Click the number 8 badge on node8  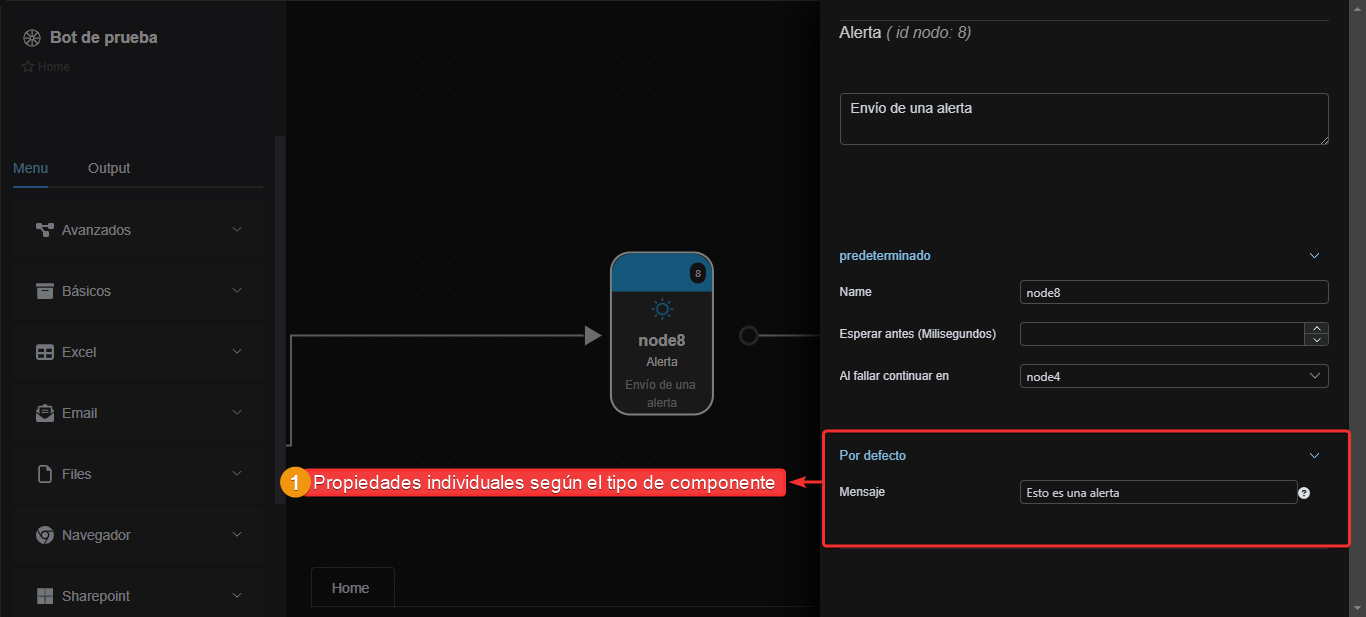click(698, 273)
